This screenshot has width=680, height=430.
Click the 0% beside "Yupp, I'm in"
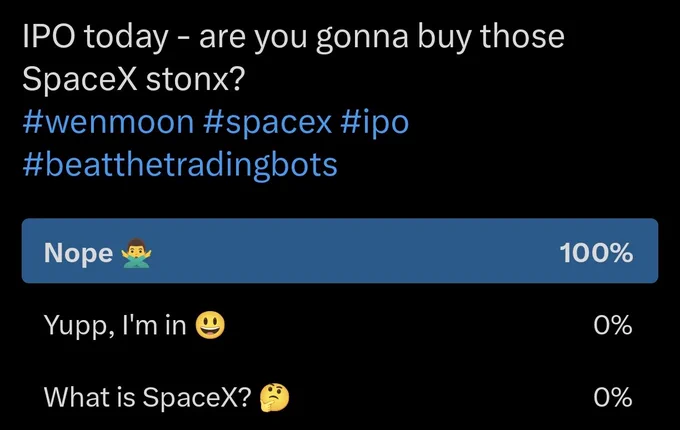coord(613,325)
